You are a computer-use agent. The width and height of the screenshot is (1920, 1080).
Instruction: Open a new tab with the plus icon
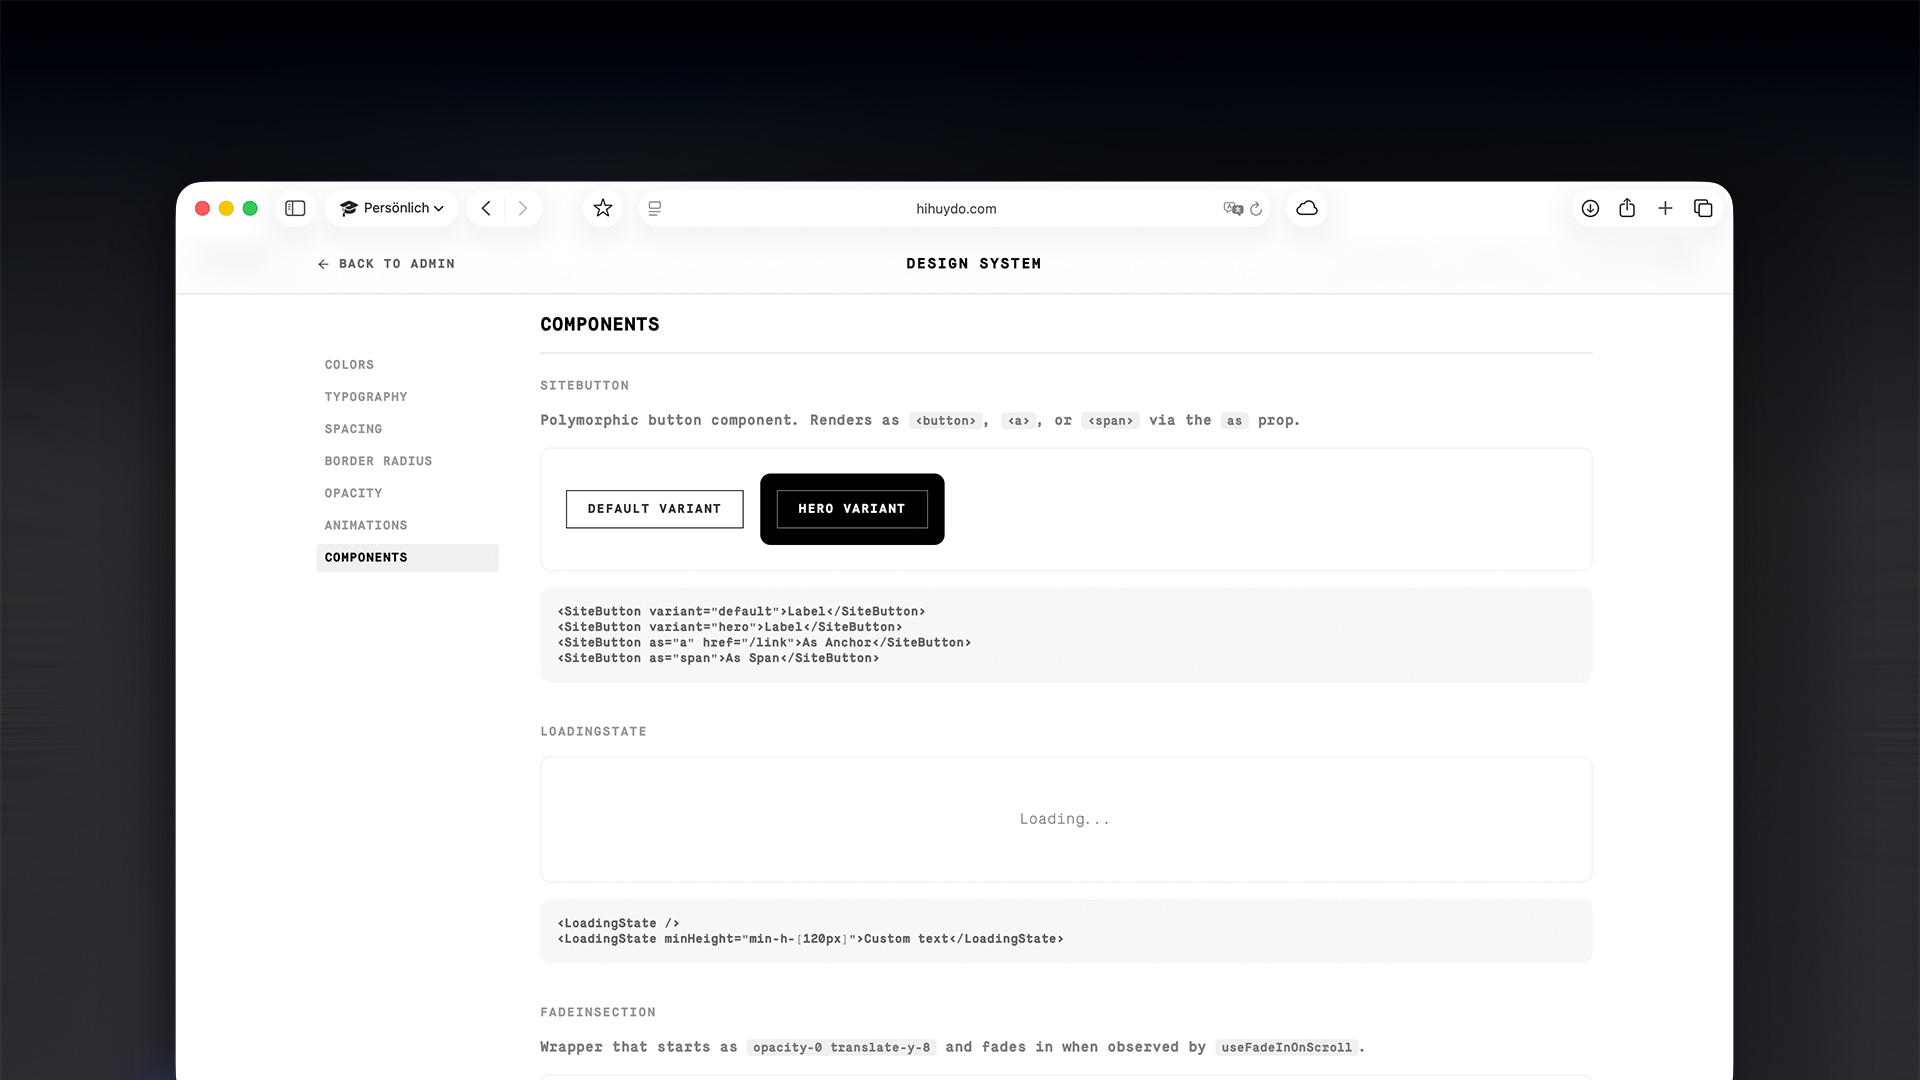[x=1666, y=208]
